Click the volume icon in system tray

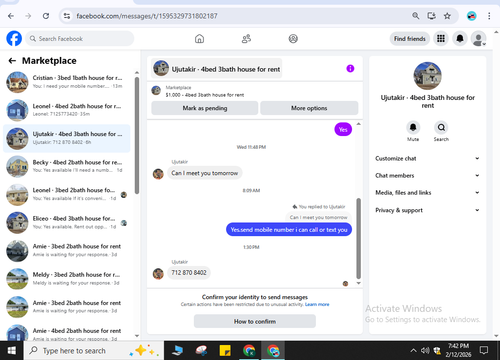(x=425, y=350)
